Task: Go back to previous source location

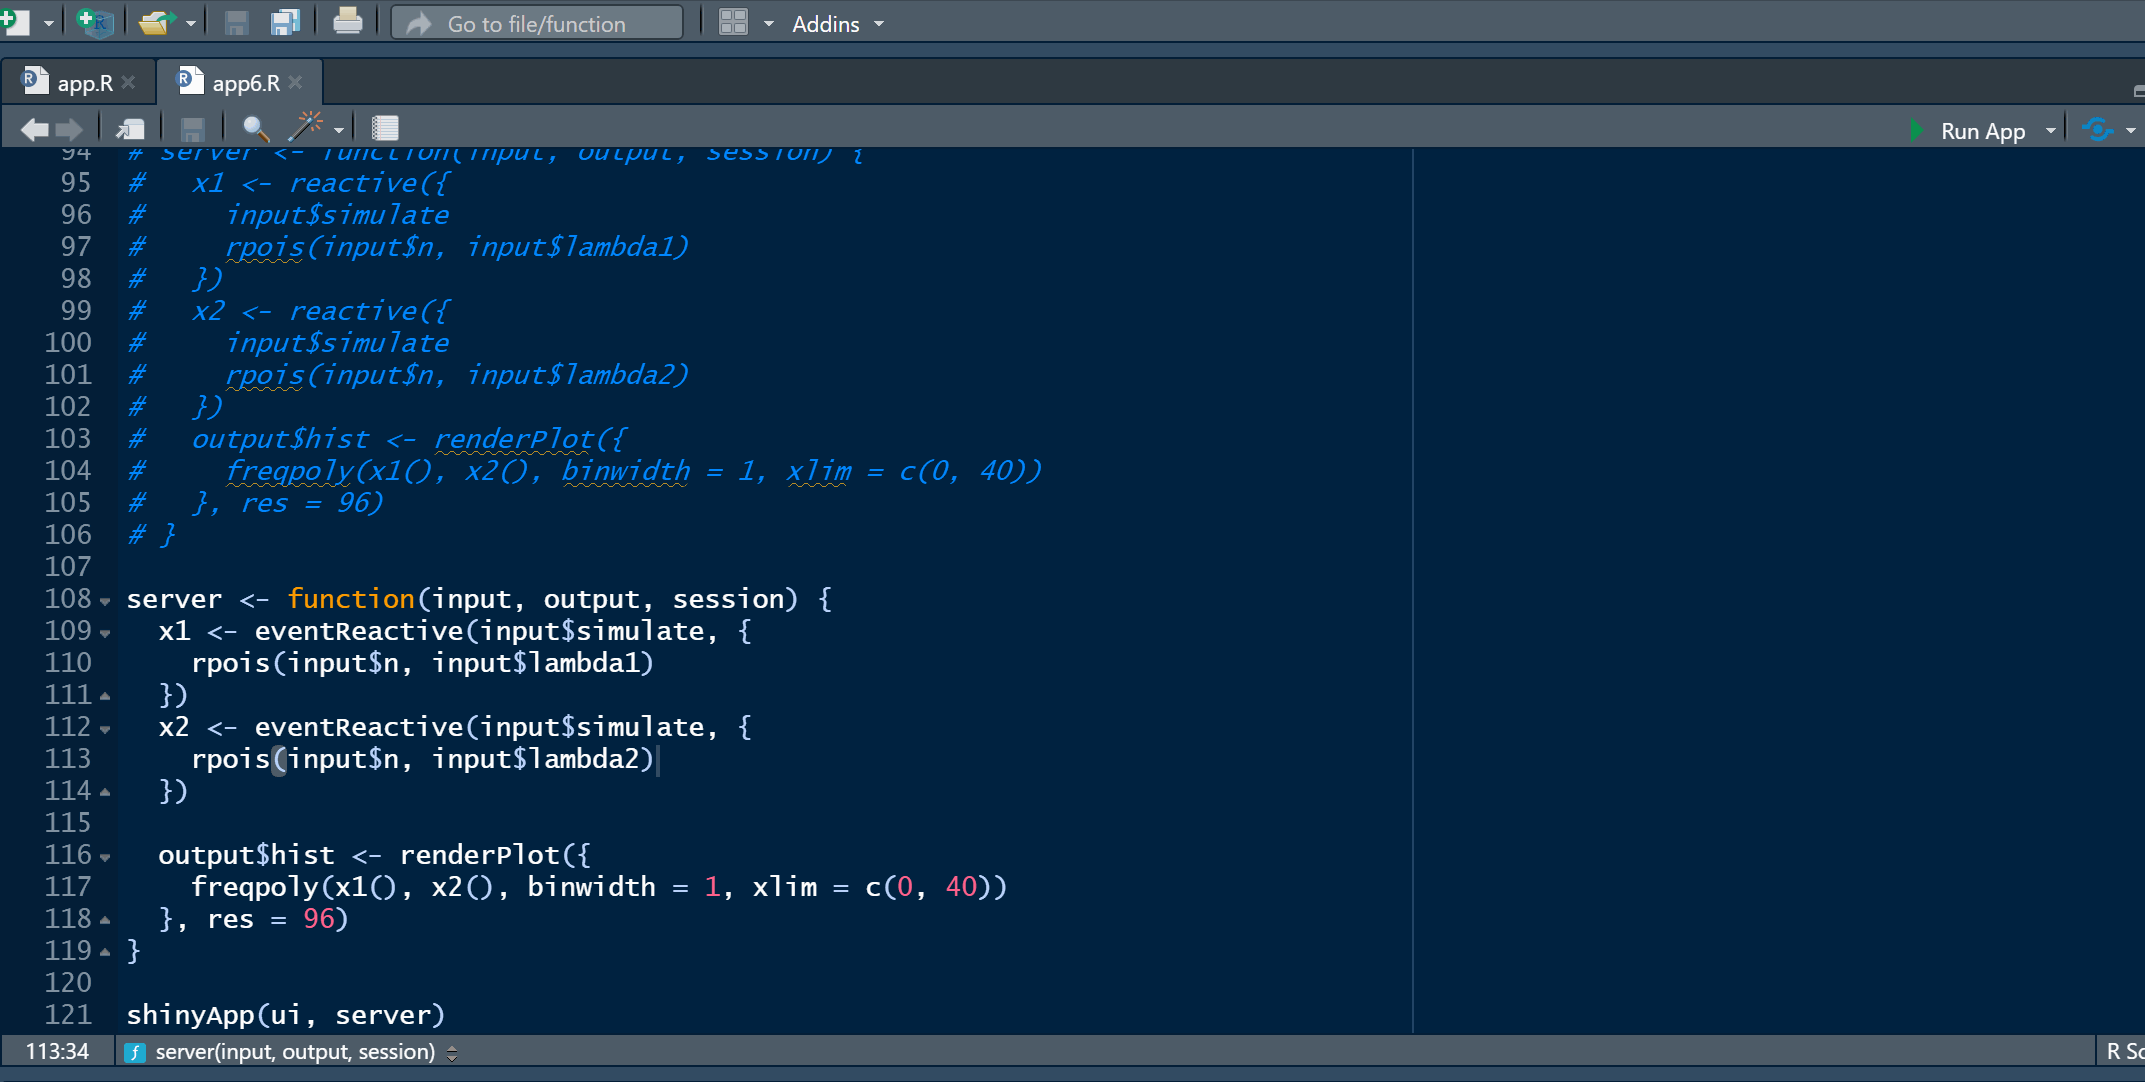Action: 34,129
